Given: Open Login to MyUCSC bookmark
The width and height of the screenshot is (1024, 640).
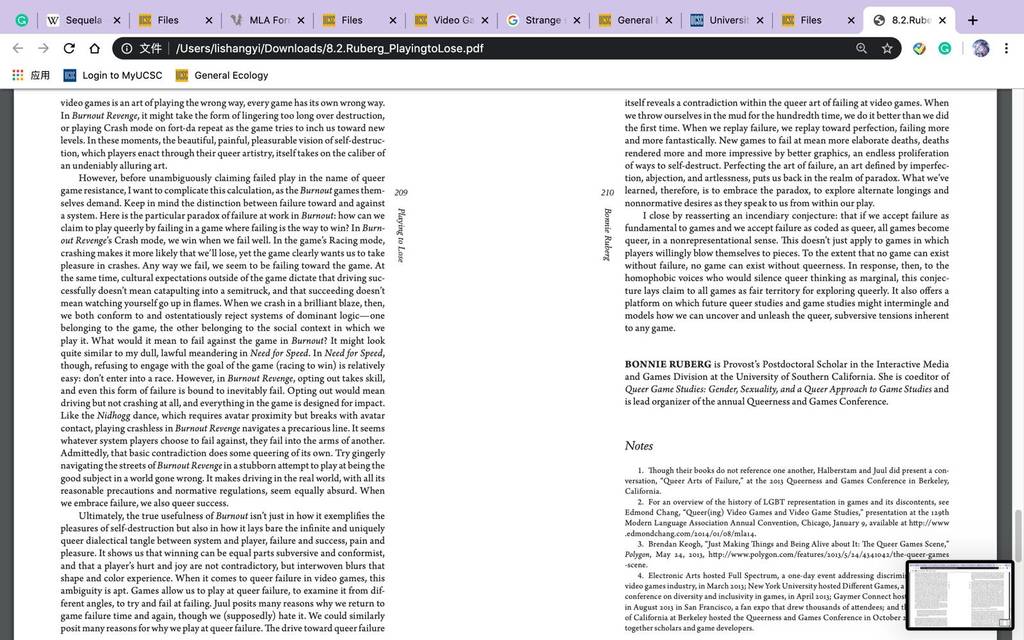Looking at the screenshot, I should pyautogui.click(x=112, y=75).
